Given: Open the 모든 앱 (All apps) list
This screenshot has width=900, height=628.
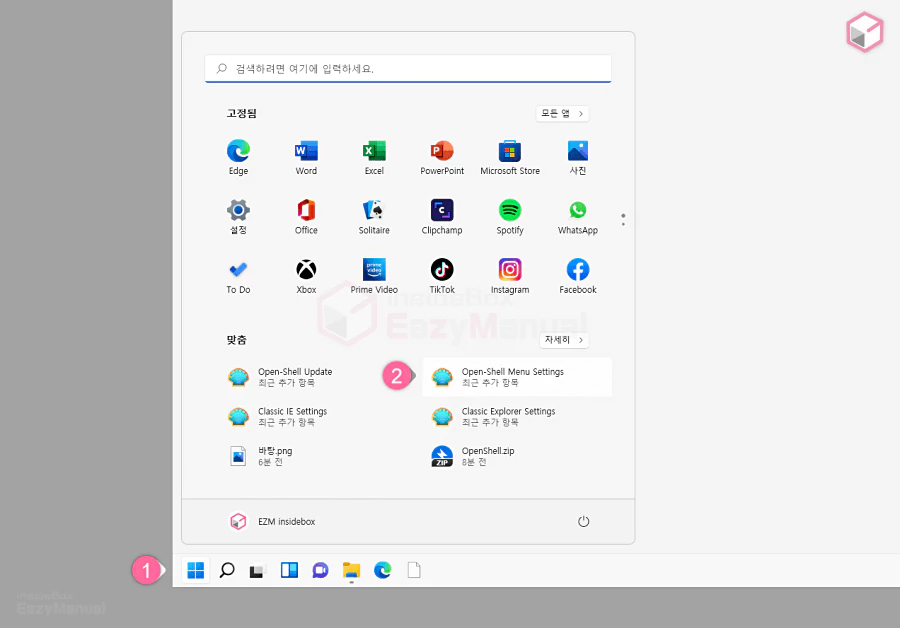Looking at the screenshot, I should [562, 114].
